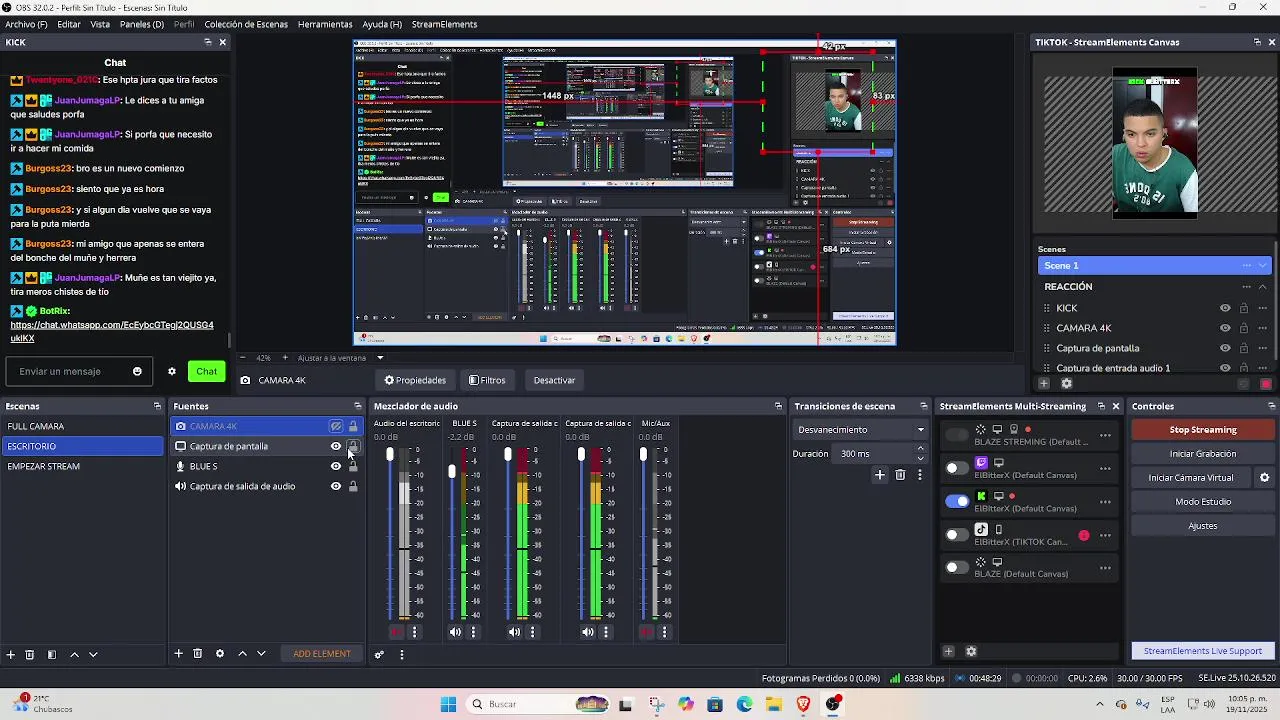
Task: Enable the TikTok ElBitterX stream output
Action: pos(957,535)
